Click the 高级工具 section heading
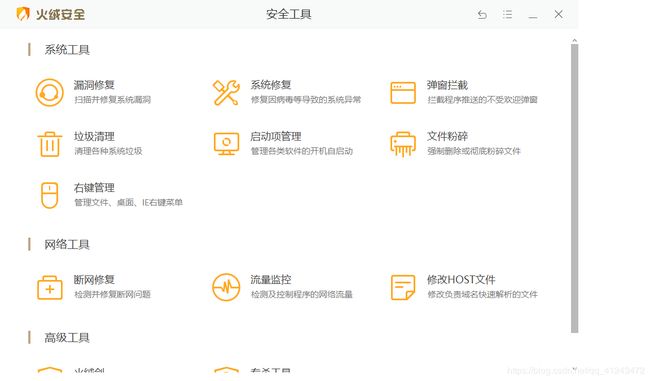The image size is (650, 381). tap(67, 338)
